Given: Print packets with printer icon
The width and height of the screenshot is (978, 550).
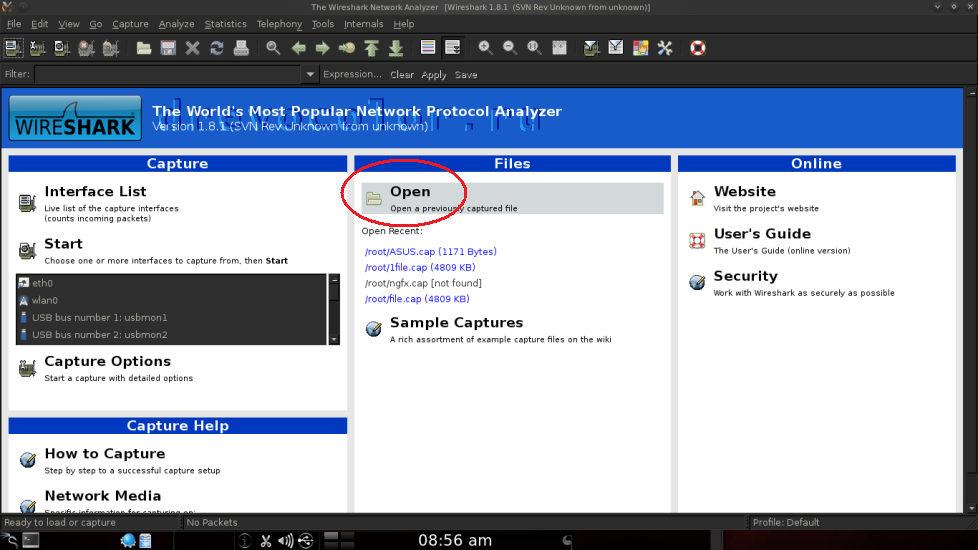Looking at the screenshot, I should pos(241,48).
